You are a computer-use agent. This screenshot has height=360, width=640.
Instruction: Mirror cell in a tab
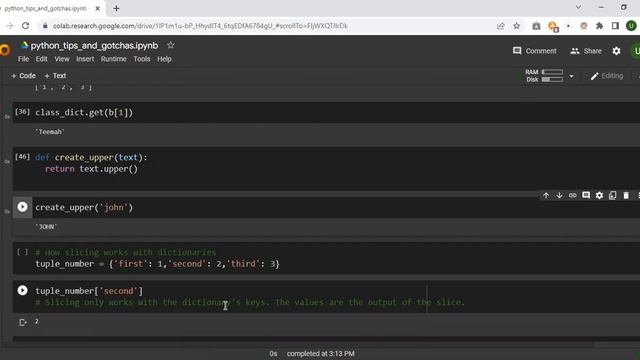[612, 196]
